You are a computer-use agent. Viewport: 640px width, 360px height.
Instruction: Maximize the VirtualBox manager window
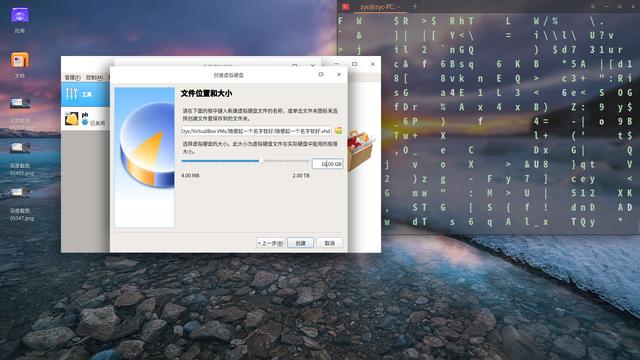point(355,64)
